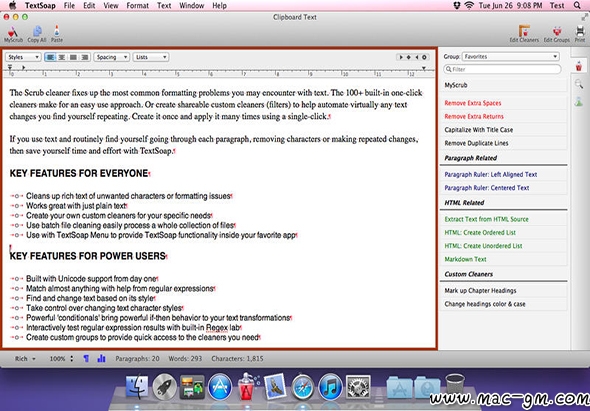Open the Group Favorites dropdown
The width and height of the screenshot is (590, 411).
[511, 56]
